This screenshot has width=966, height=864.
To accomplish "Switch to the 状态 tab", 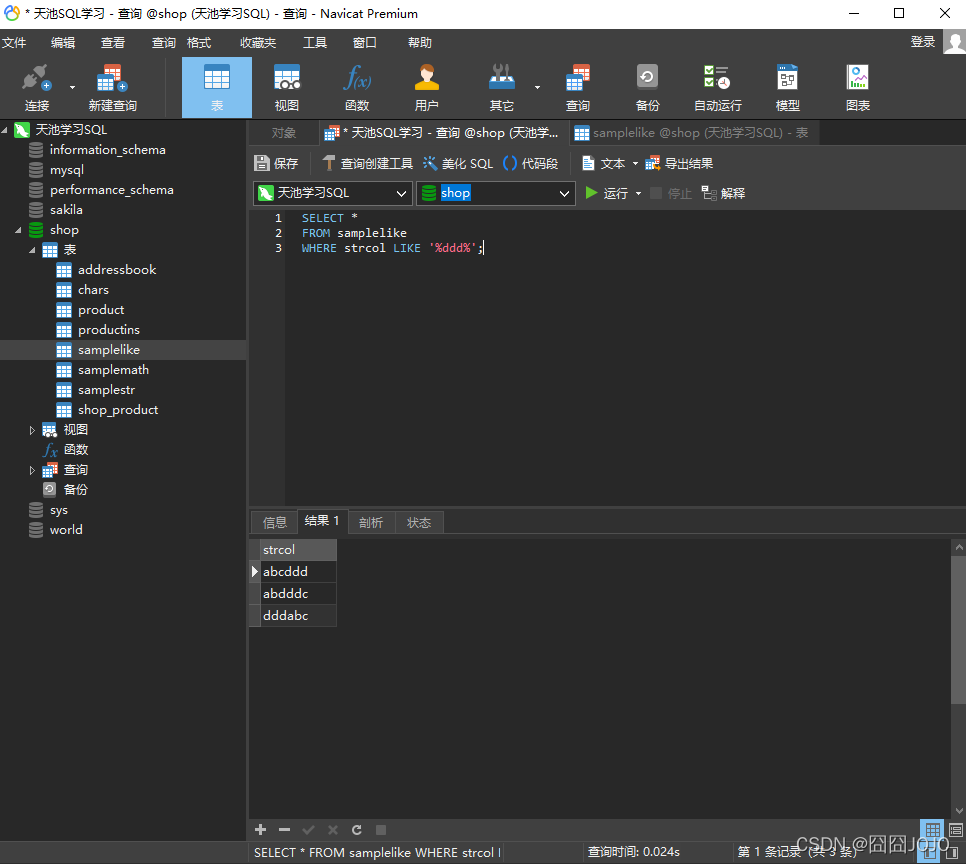I will [x=419, y=523].
